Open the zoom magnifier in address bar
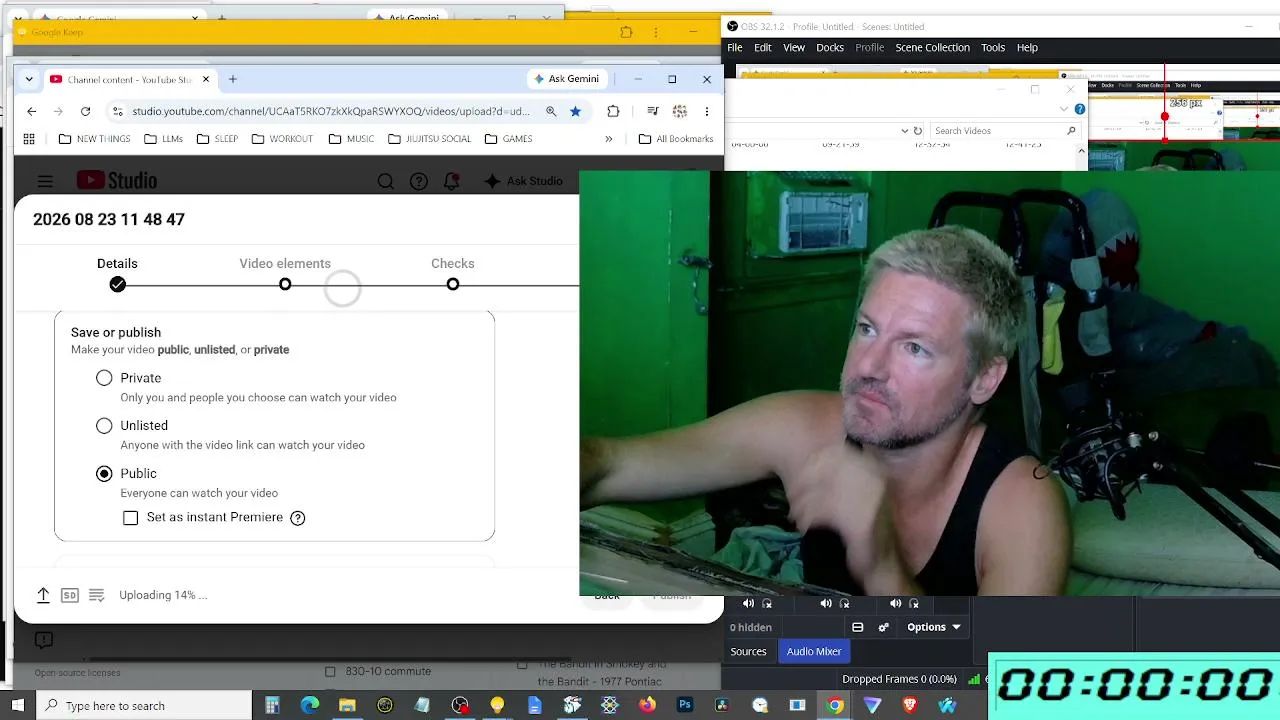The height and width of the screenshot is (720, 1280). pos(551,111)
